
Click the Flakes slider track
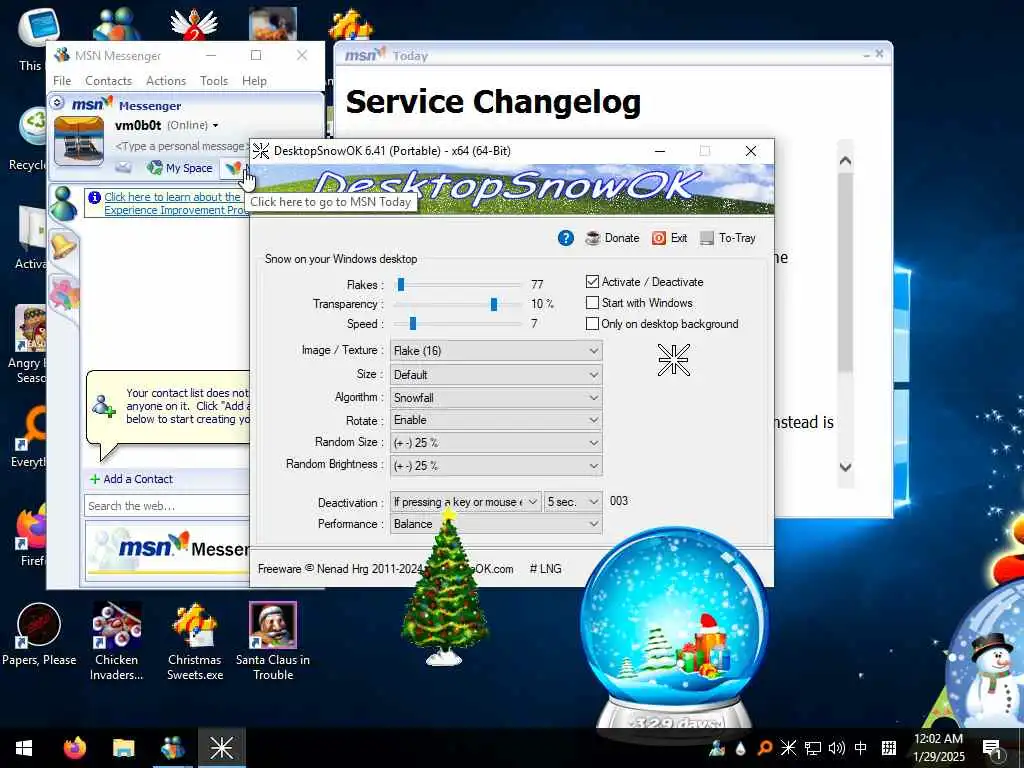click(x=457, y=285)
